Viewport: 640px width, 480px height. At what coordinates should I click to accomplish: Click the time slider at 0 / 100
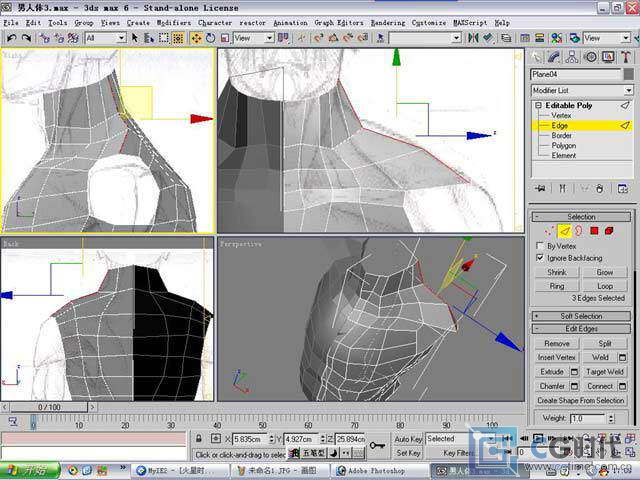coord(48,408)
